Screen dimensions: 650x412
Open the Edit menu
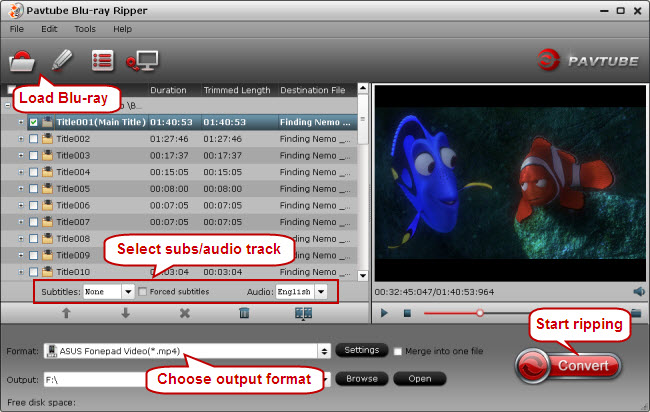49,29
